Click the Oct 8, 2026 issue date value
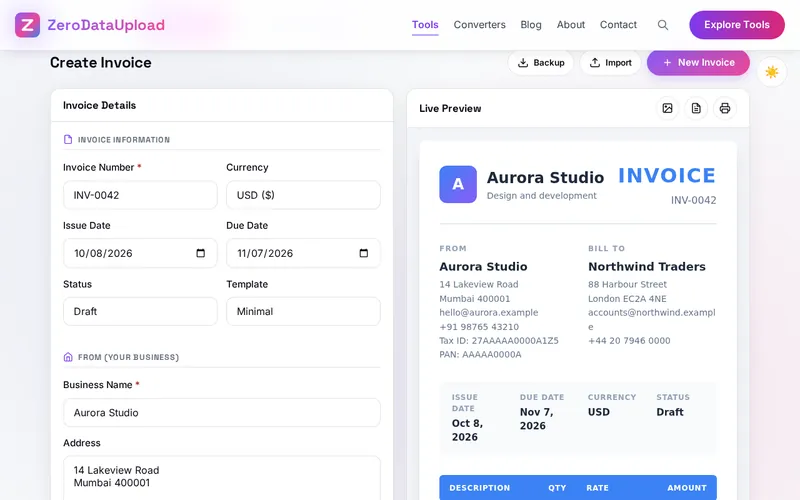The width and height of the screenshot is (800, 500). [467, 430]
